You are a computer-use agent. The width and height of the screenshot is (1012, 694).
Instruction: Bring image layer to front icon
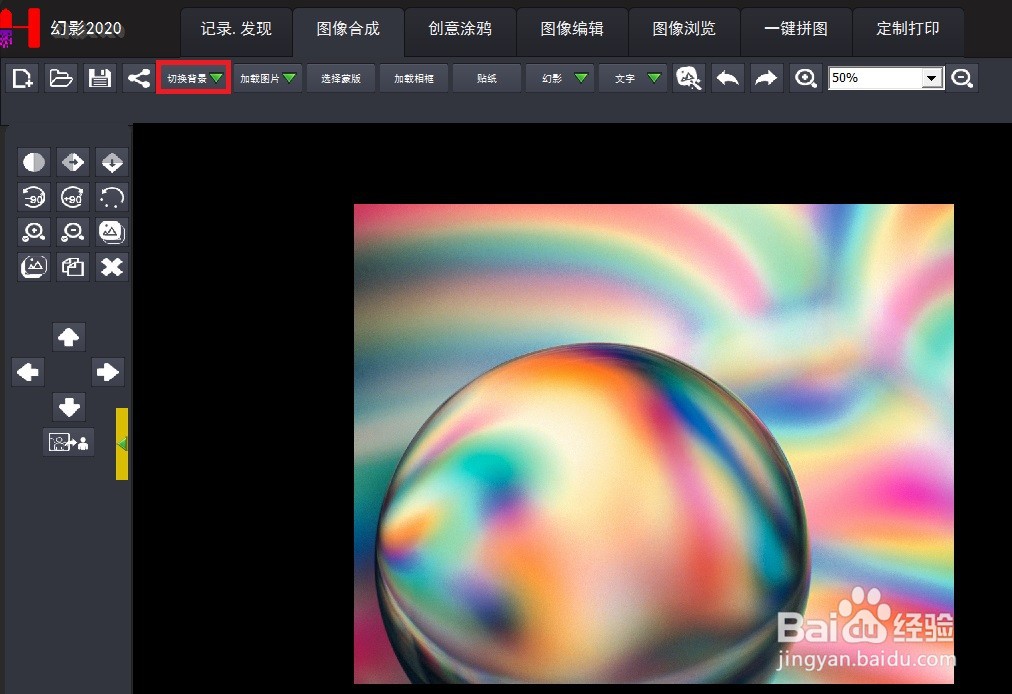point(112,232)
